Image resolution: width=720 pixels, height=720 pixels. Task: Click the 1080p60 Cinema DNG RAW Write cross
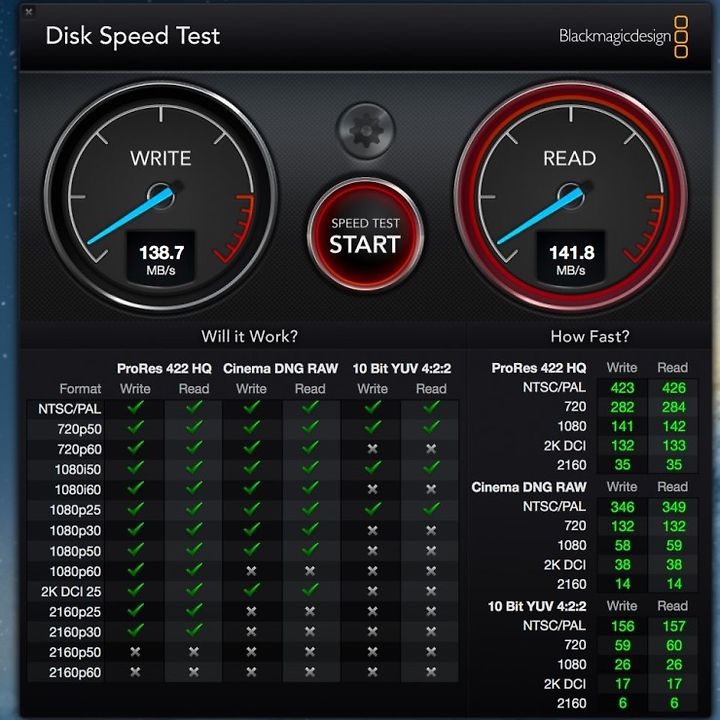click(251, 571)
